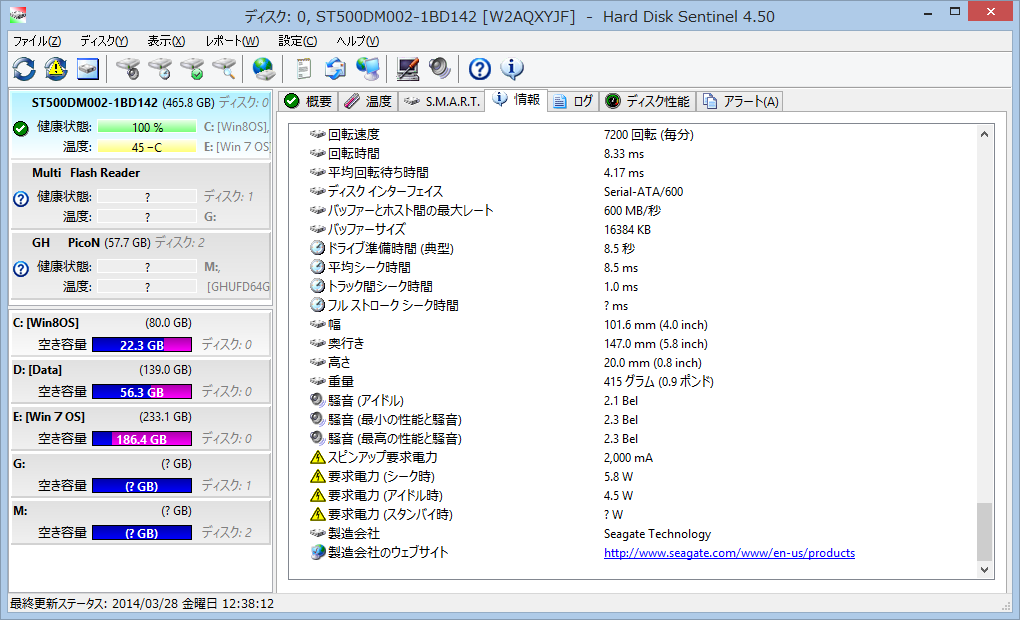Click the unknown status icon for GH PicoN
Viewport: 1020px width, 620px height.
click(21, 268)
